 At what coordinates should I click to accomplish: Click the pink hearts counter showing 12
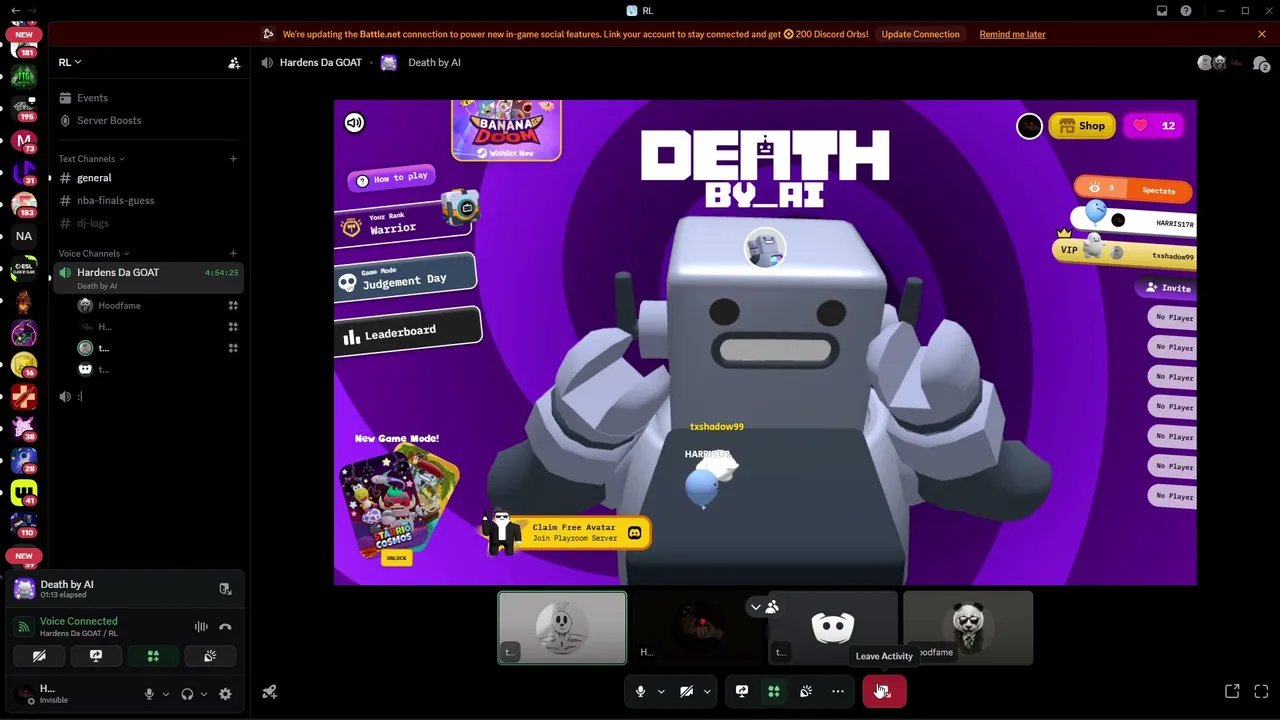1154,126
